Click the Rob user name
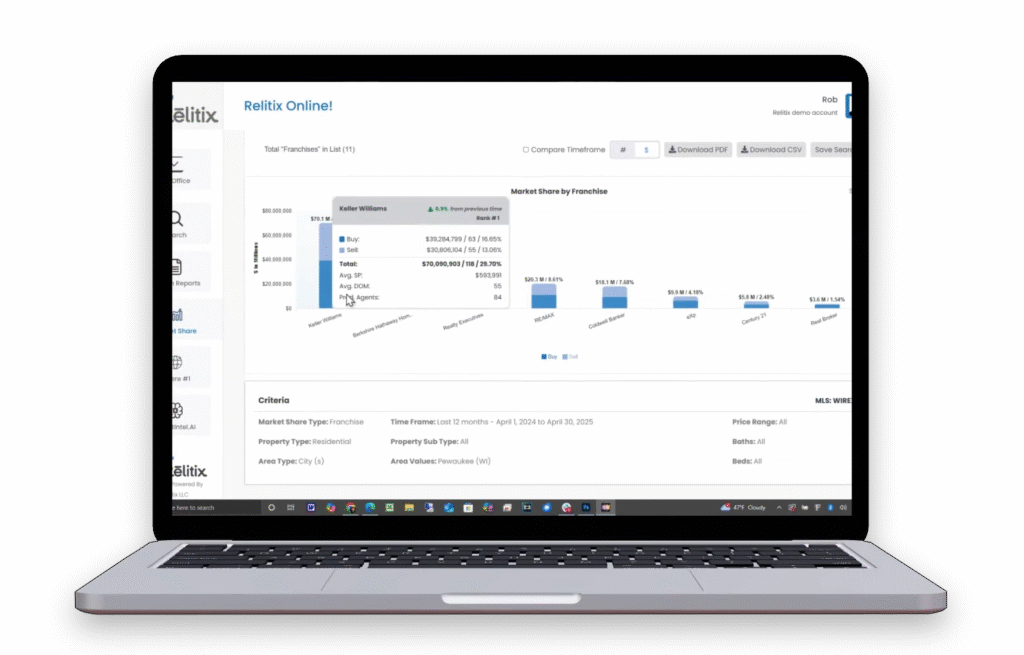1024x655 pixels. [x=829, y=100]
